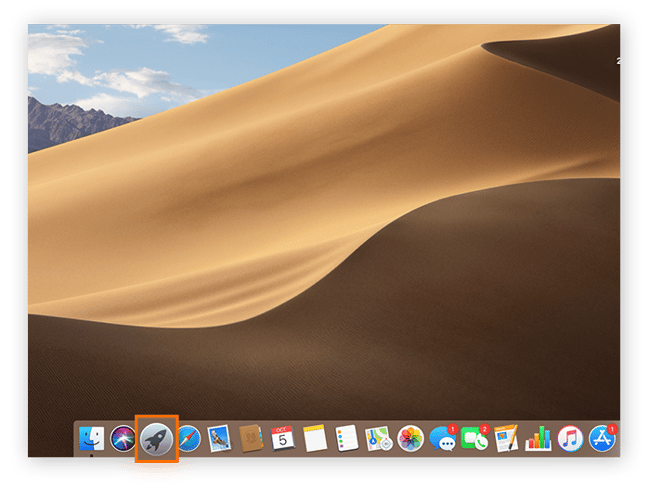The image size is (650, 487).
Task: Open the Maps app icon
Action: click(x=378, y=439)
